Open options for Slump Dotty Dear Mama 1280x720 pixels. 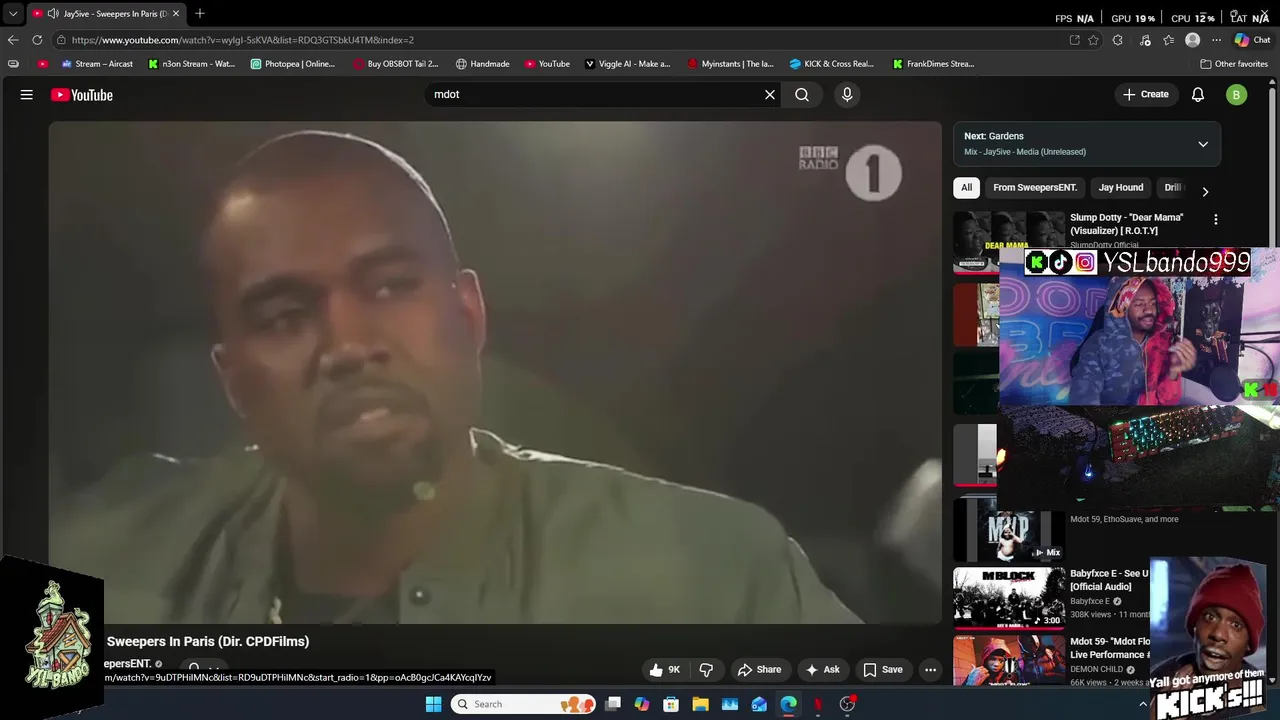[x=1216, y=219]
